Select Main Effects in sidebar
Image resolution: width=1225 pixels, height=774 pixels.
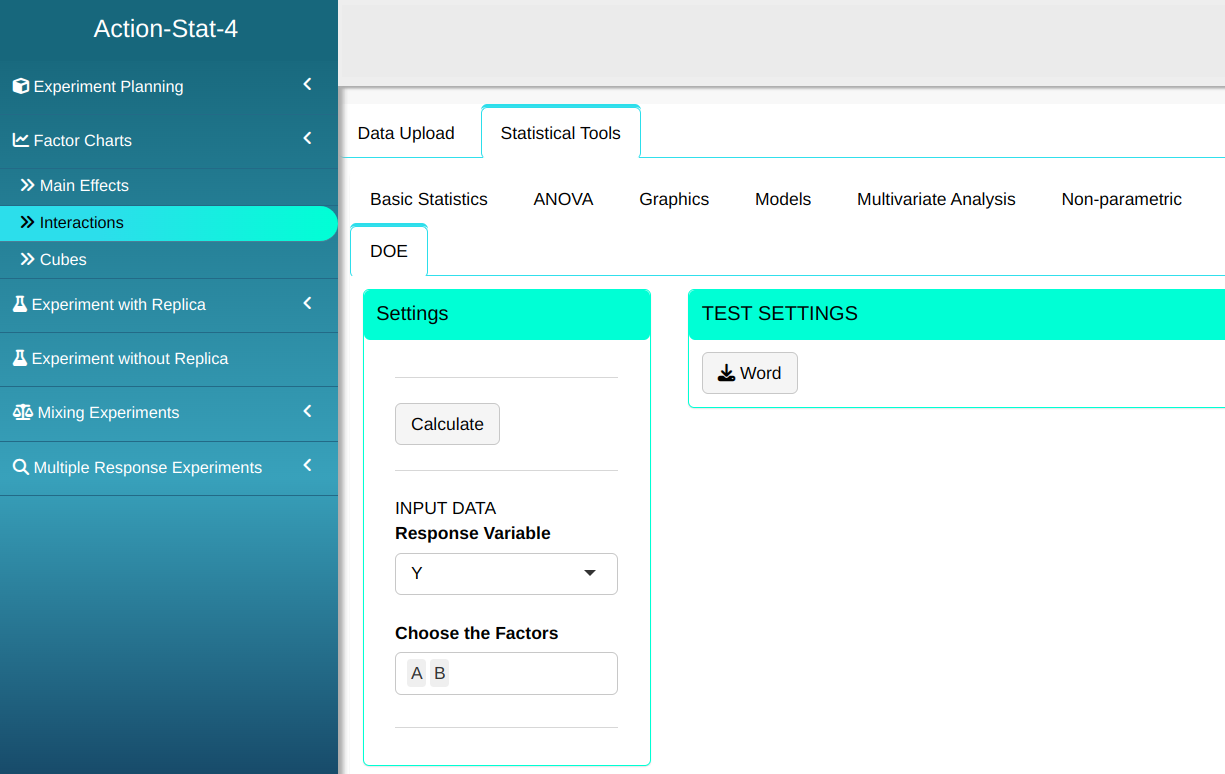[84, 185]
